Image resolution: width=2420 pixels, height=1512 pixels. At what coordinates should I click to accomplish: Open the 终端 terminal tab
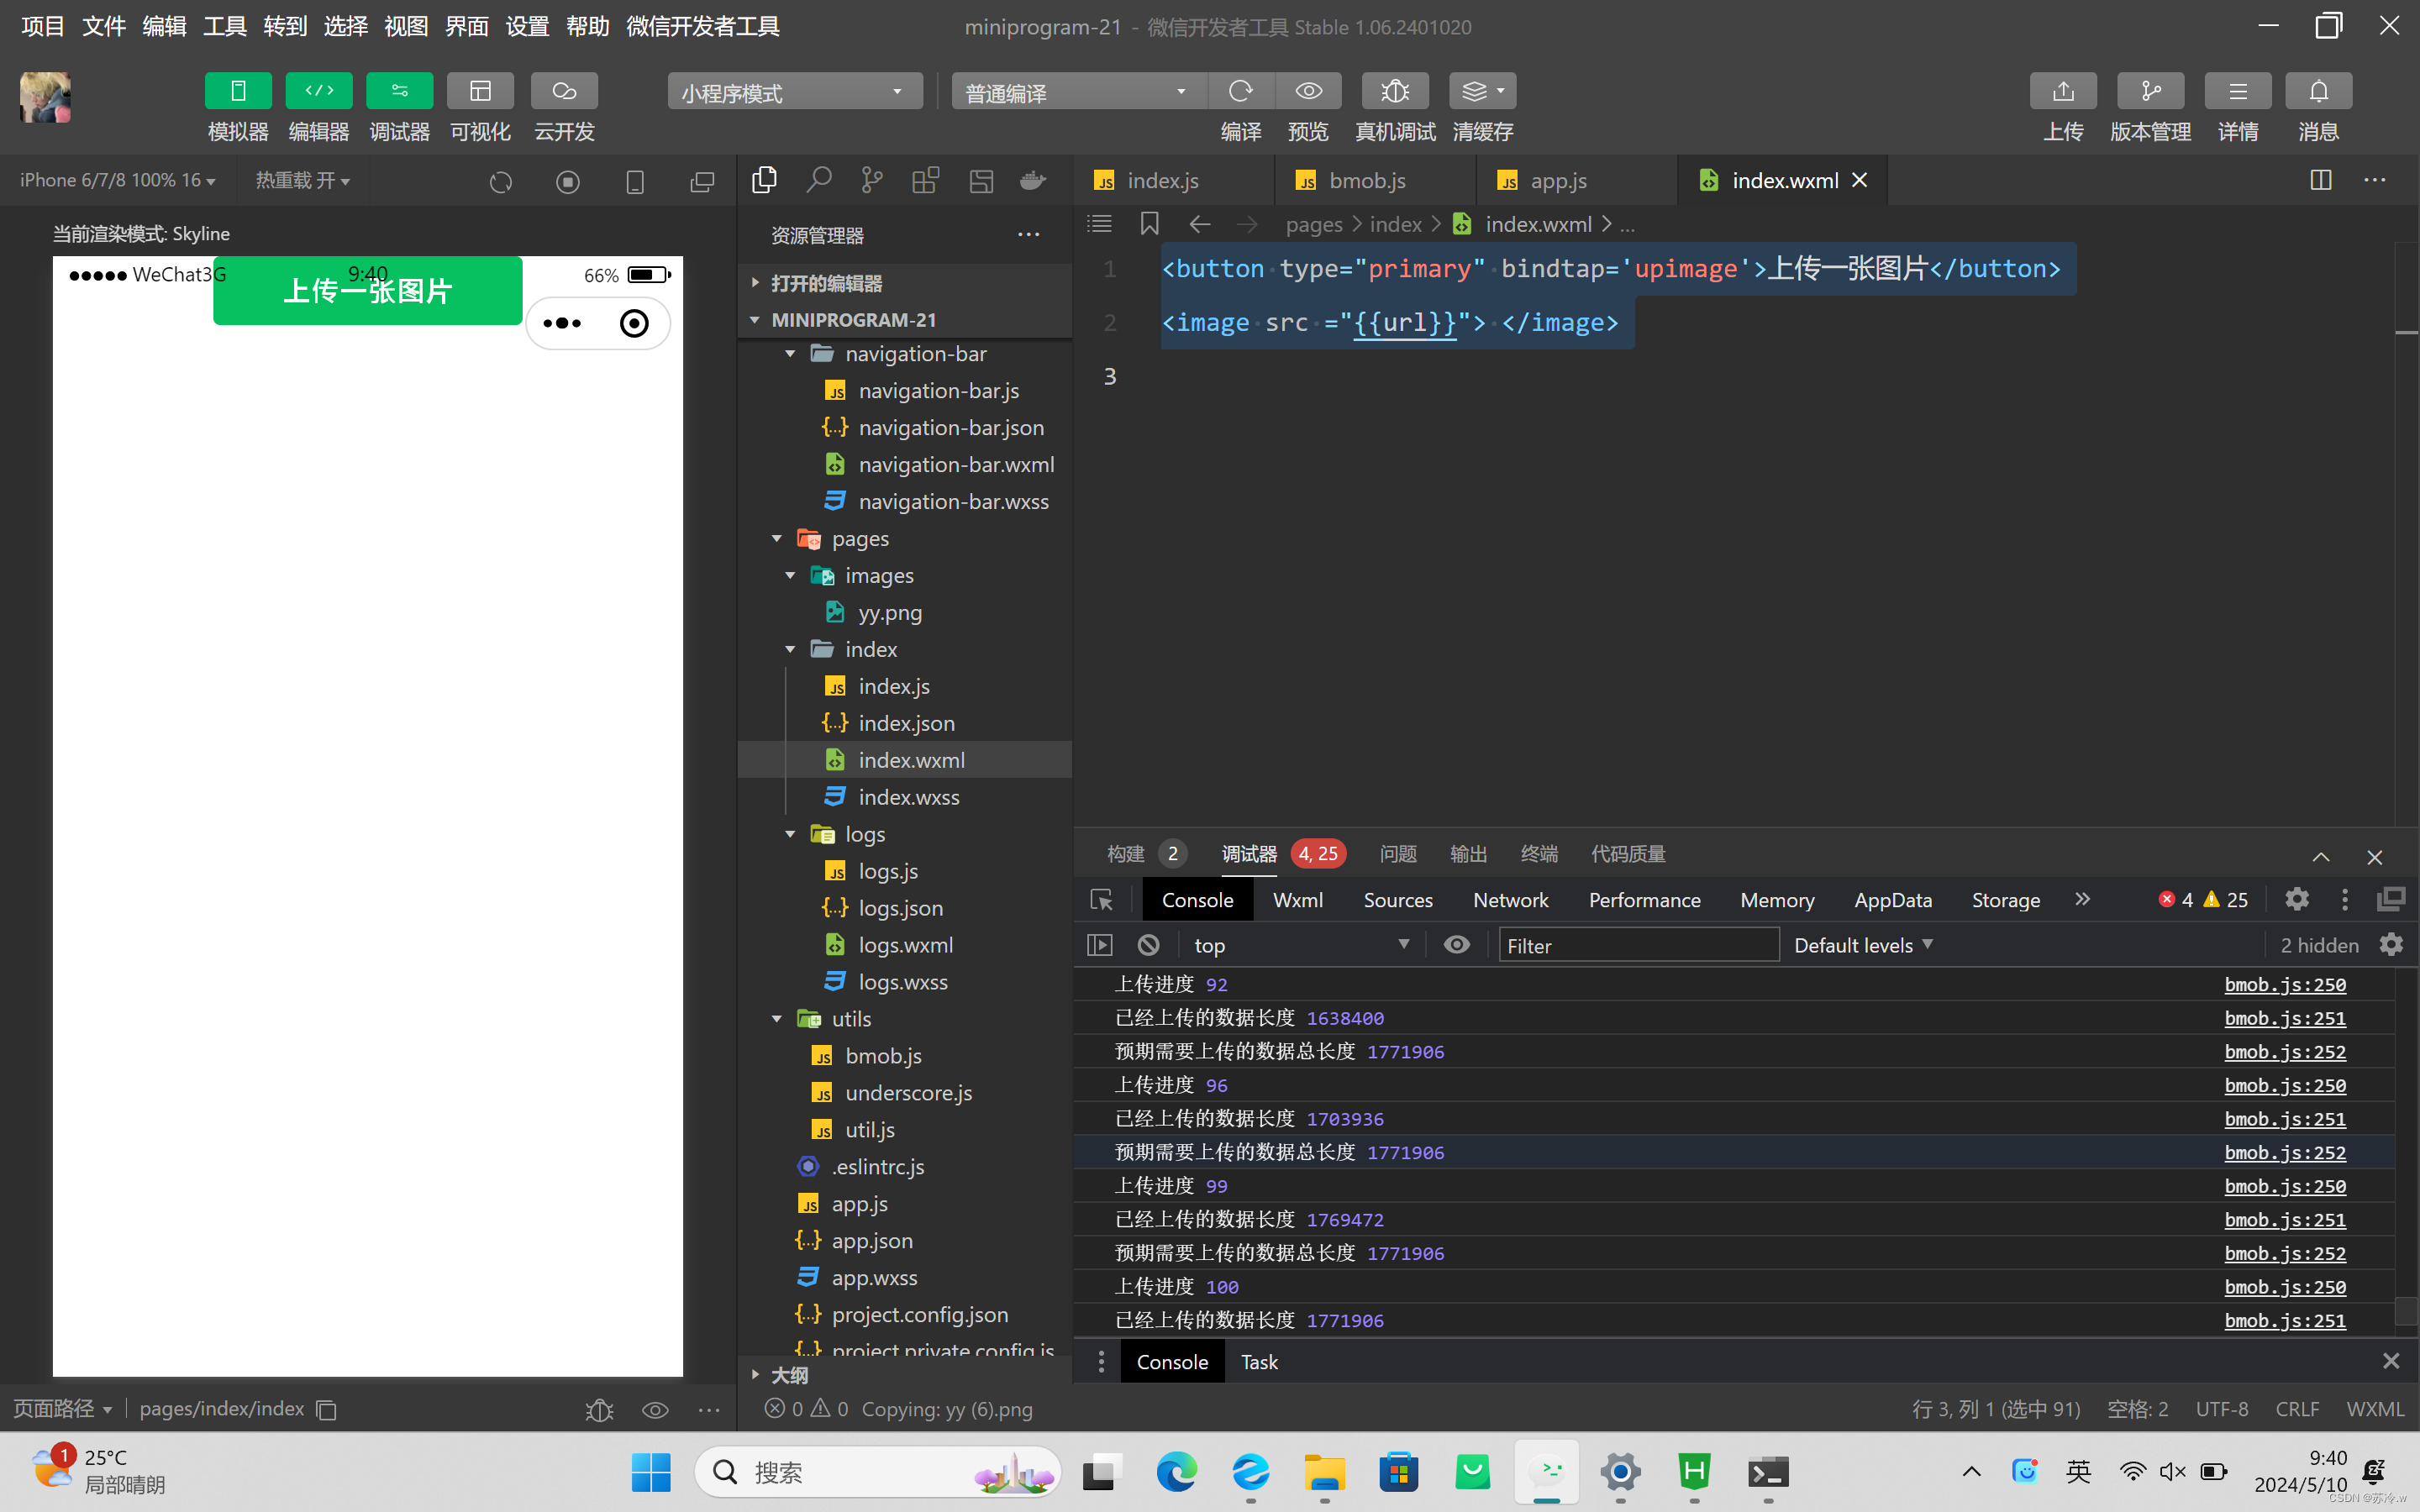(x=1539, y=854)
